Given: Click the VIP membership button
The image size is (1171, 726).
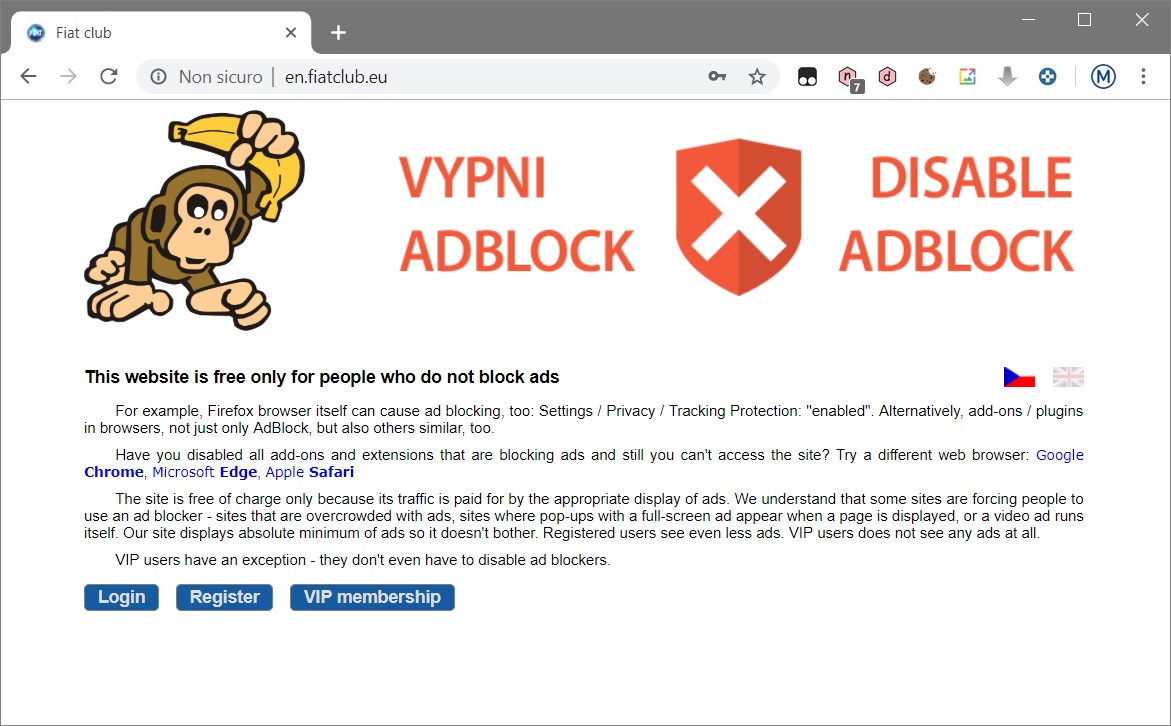Looking at the screenshot, I should 372,597.
